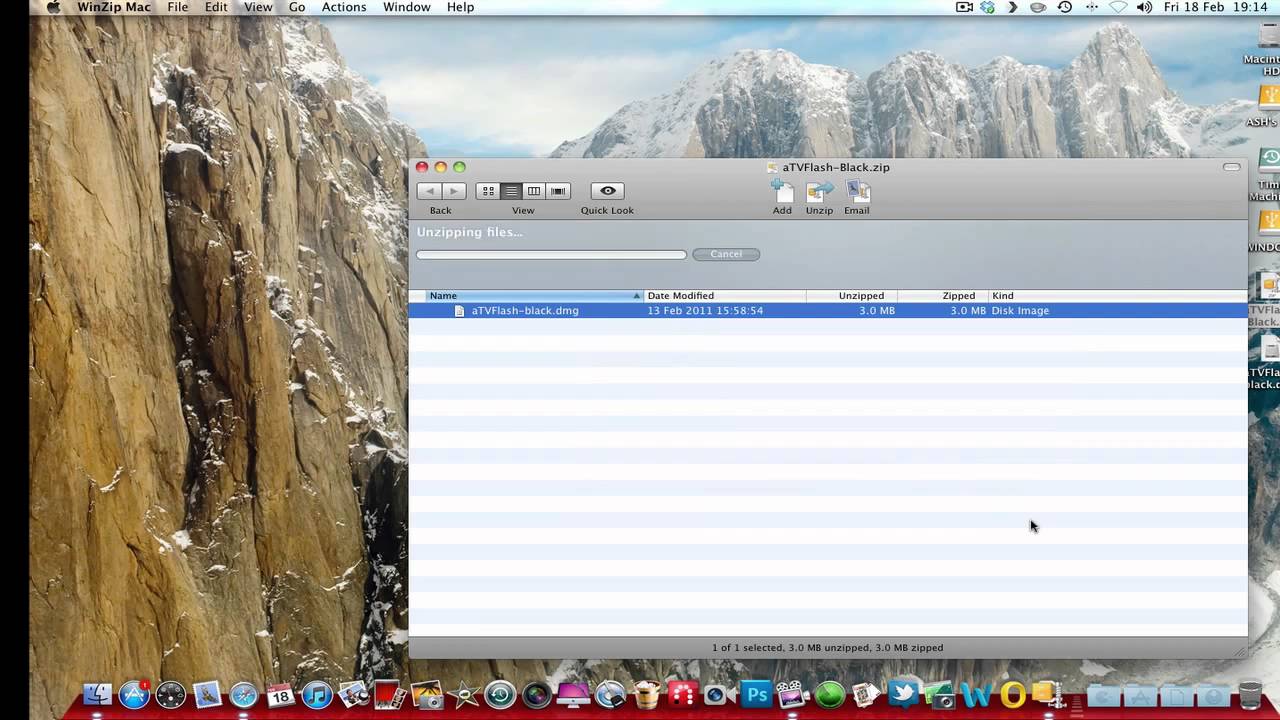Open iTunes from the Dock
This screenshot has width=1280, height=720.
tap(317, 695)
